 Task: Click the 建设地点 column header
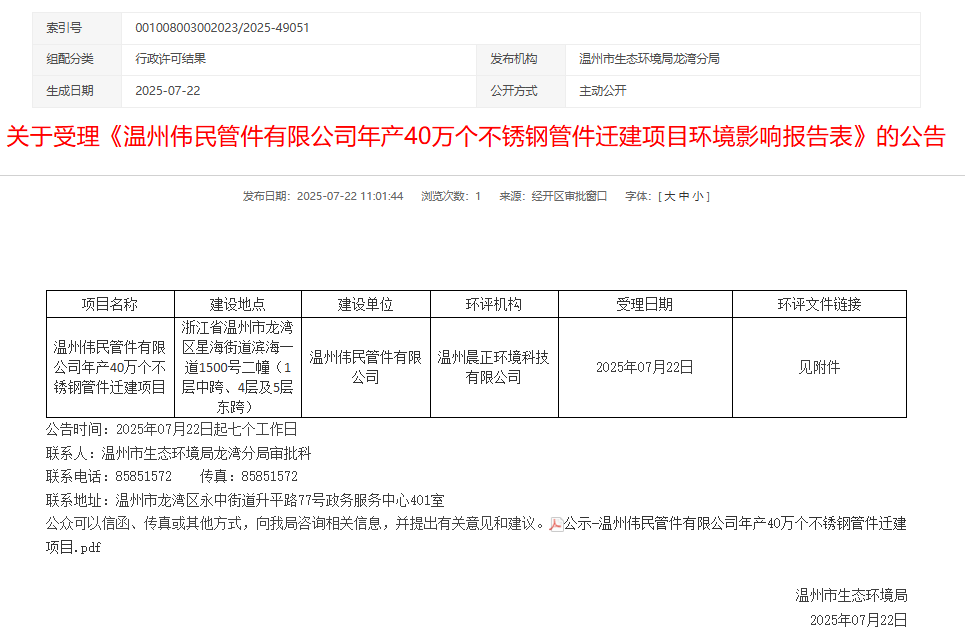tap(238, 304)
